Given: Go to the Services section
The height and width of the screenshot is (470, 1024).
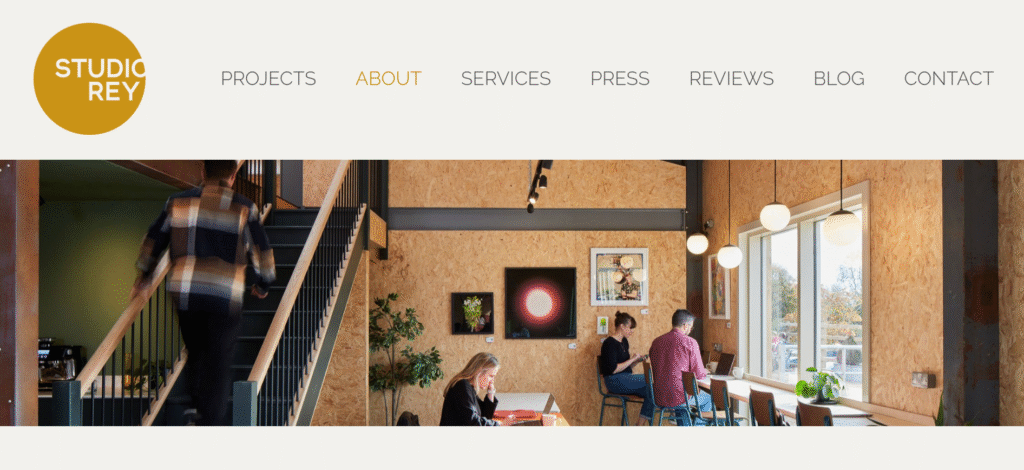Looking at the screenshot, I should pyautogui.click(x=506, y=78).
